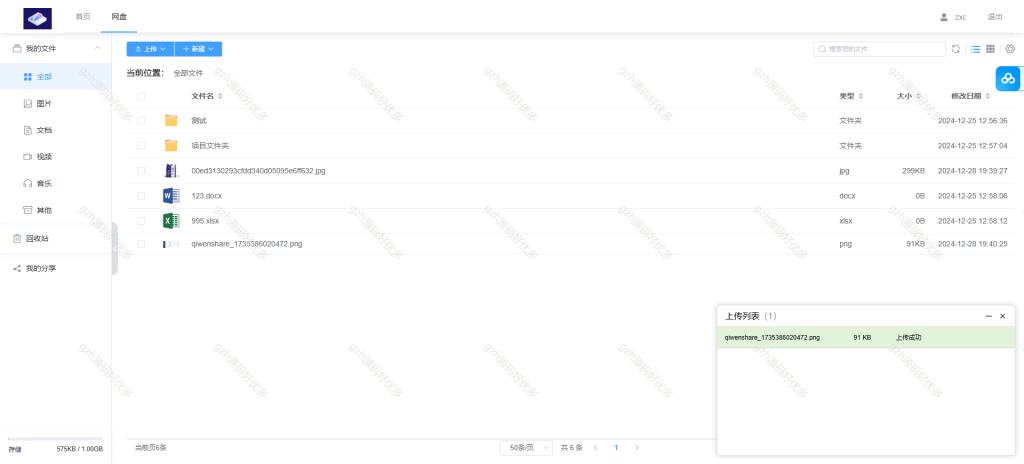
Task: Check the 995.xlsx checkbox
Action: tap(141, 221)
